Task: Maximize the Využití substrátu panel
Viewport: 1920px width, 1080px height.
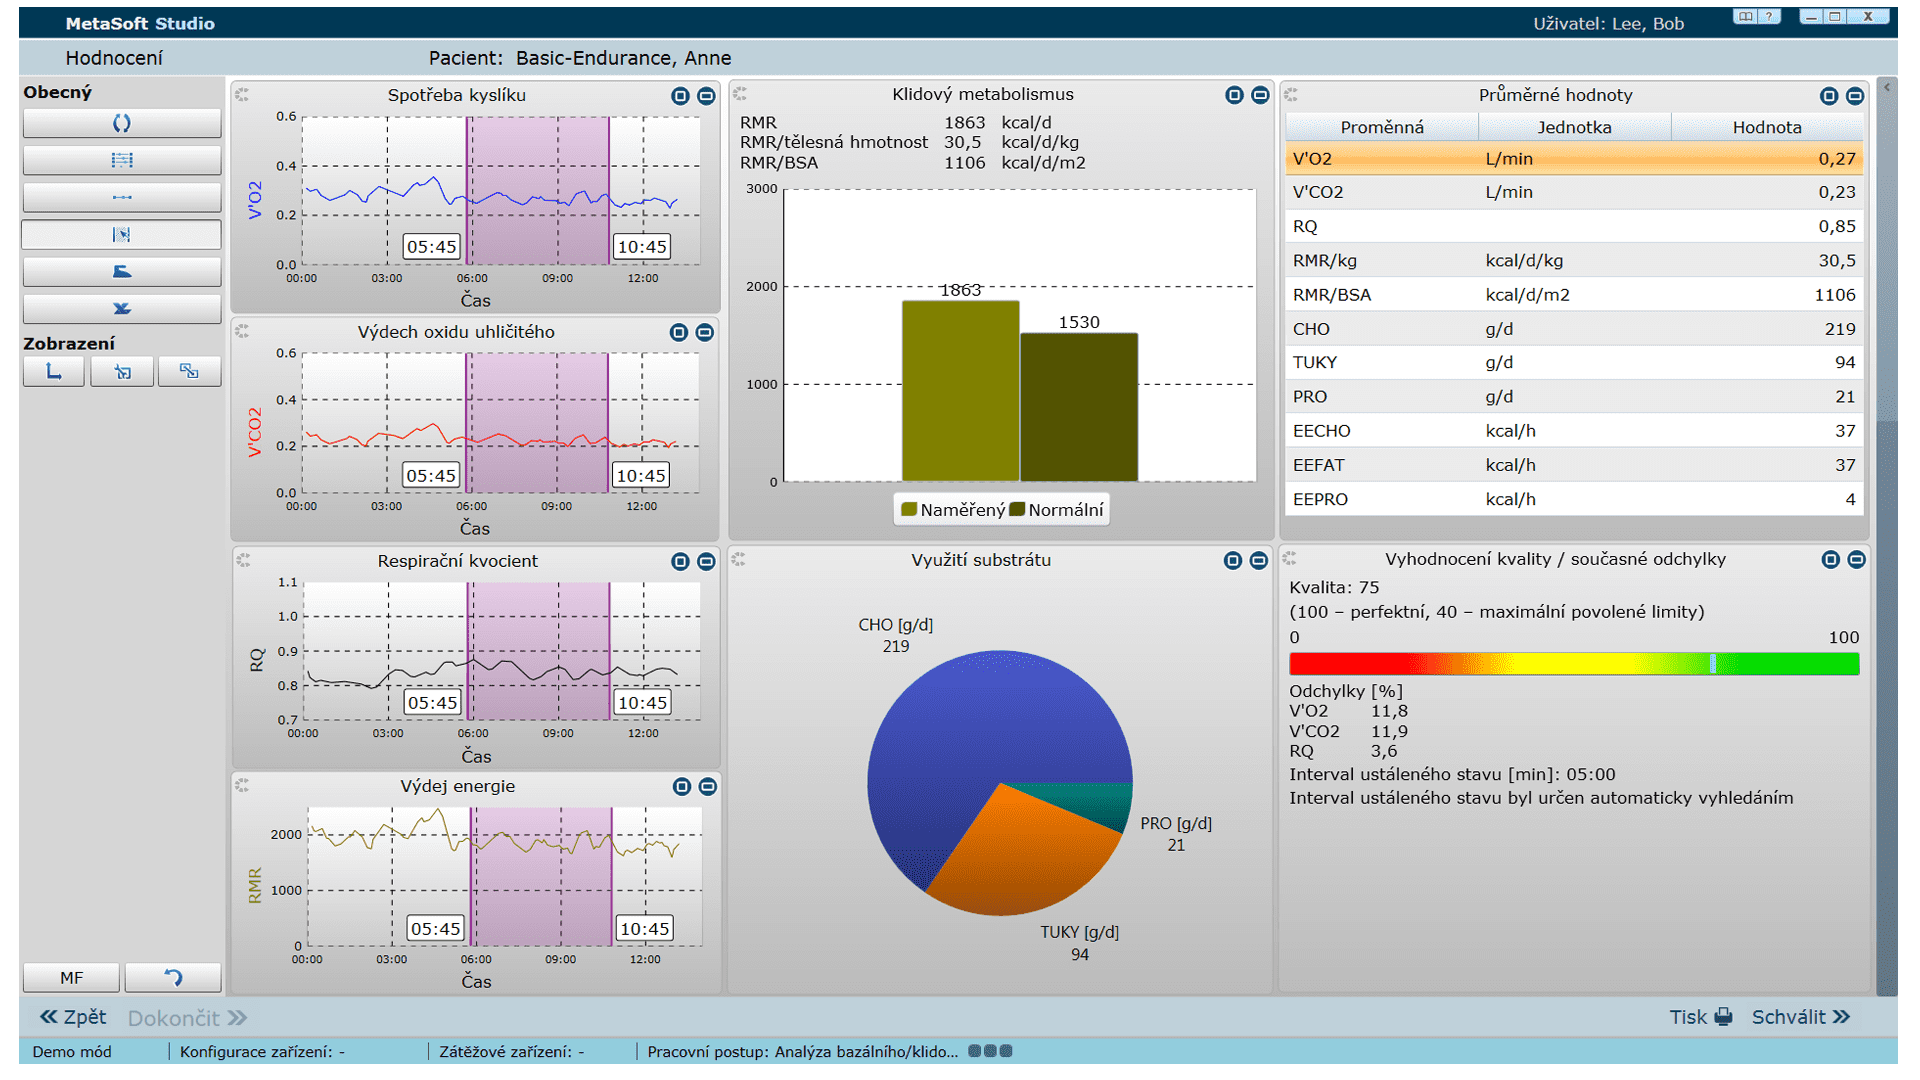Action: [1232, 561]
